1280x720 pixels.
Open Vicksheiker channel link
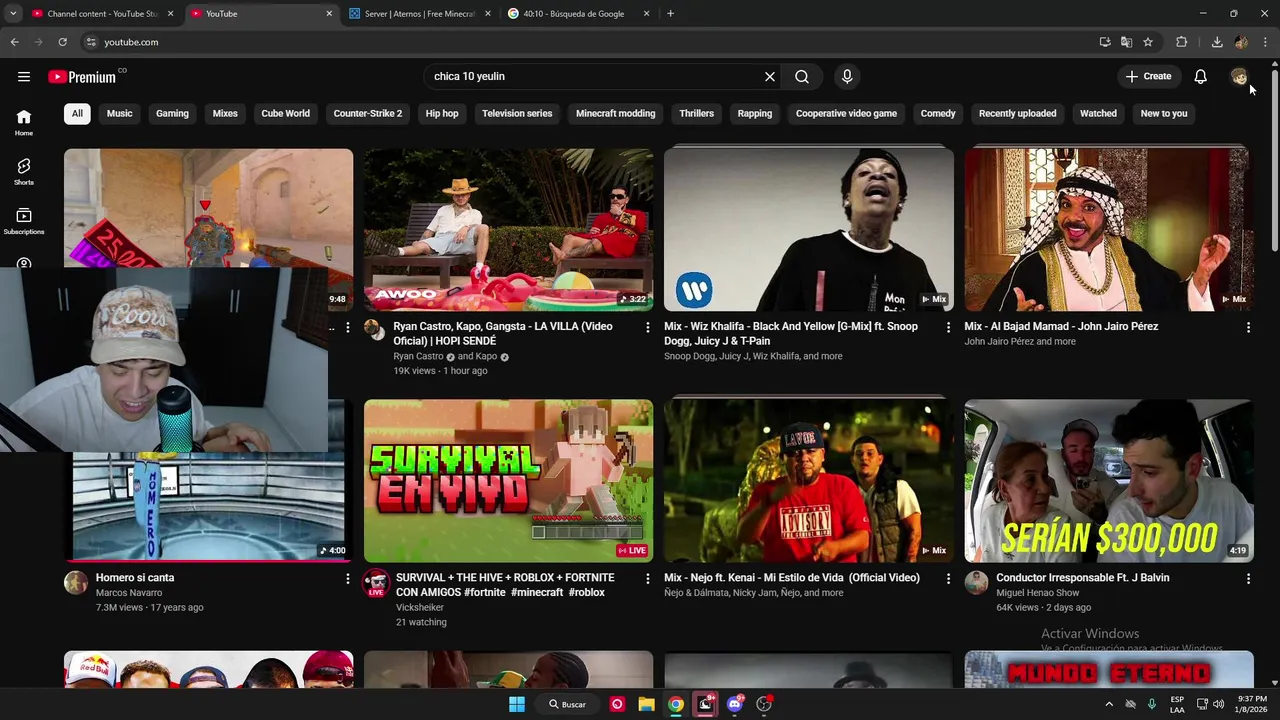pos(419,607)
